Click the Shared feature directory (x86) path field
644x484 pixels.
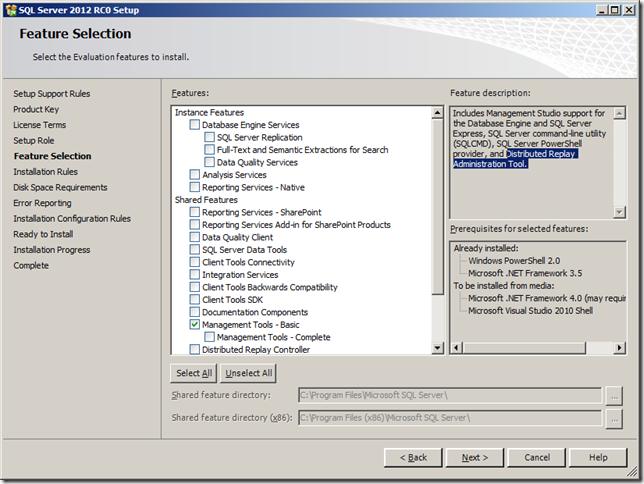tap(450, 418)
